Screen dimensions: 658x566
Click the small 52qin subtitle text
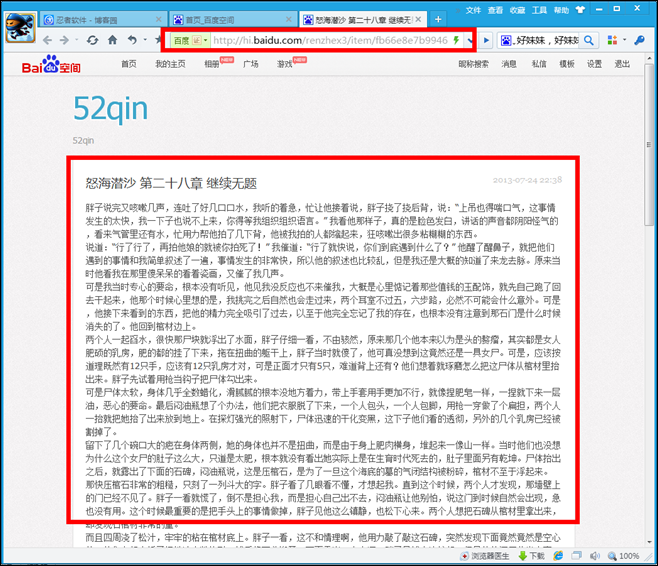coord(83,141)
